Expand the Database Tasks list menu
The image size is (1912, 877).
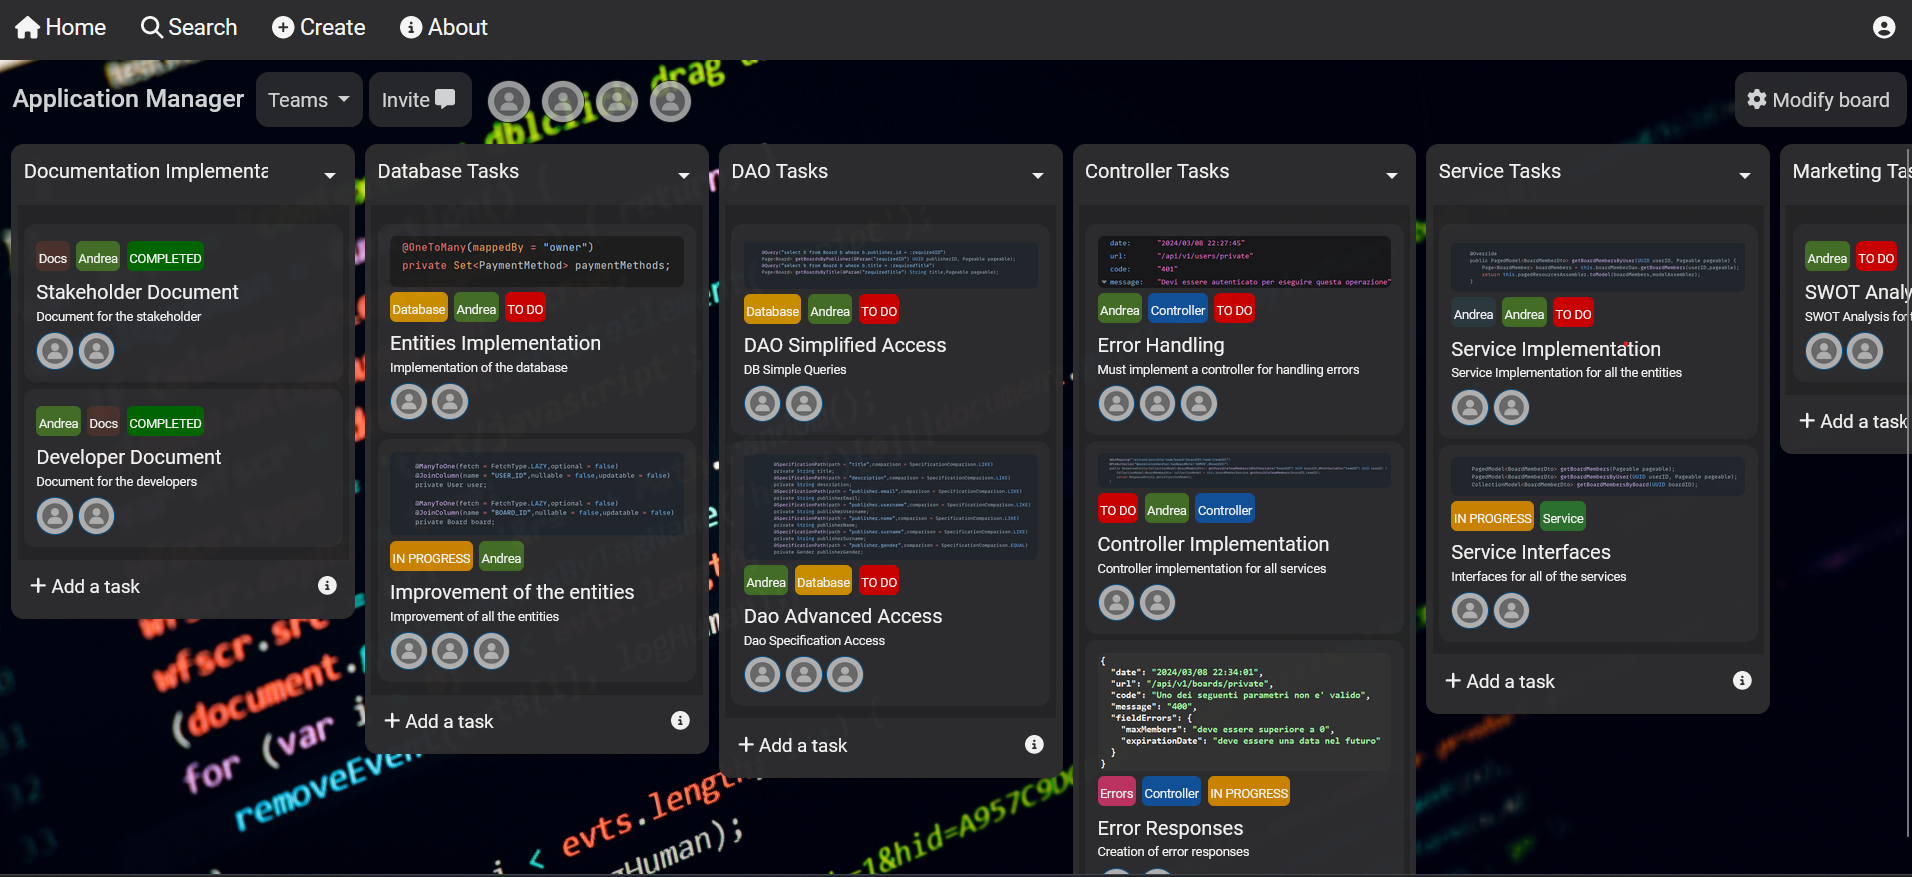684,175
